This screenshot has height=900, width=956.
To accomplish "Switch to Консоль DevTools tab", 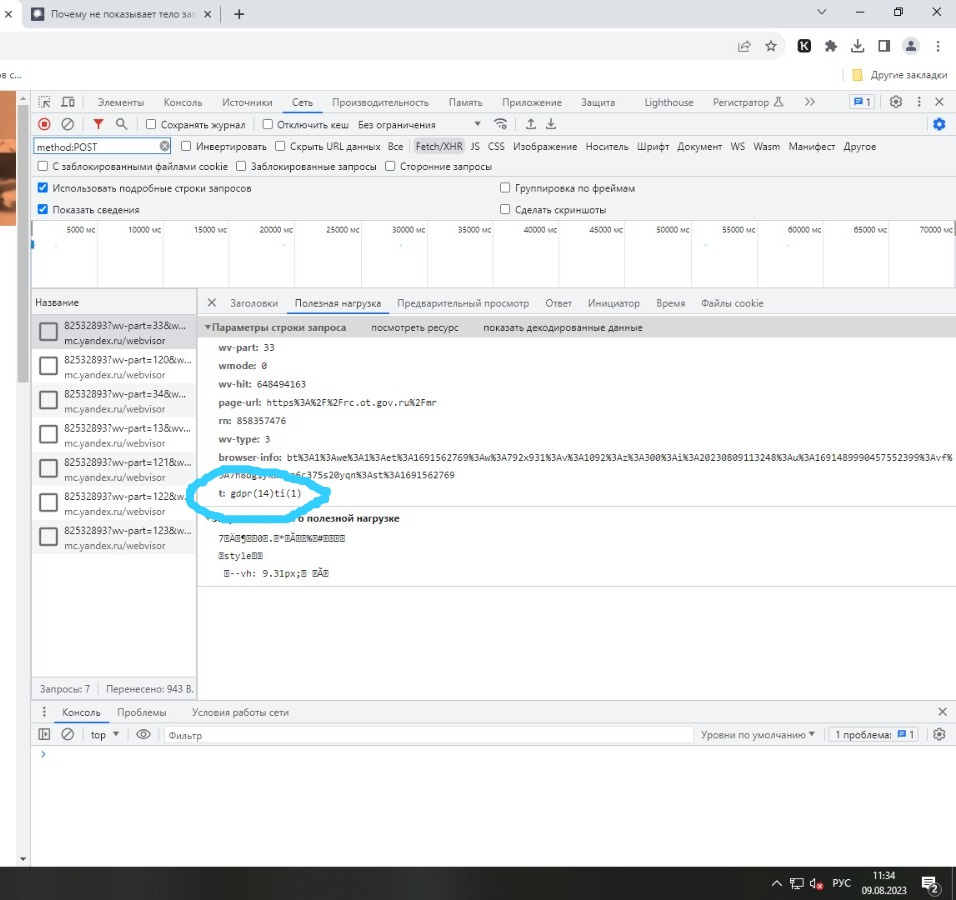I will 183,102.
